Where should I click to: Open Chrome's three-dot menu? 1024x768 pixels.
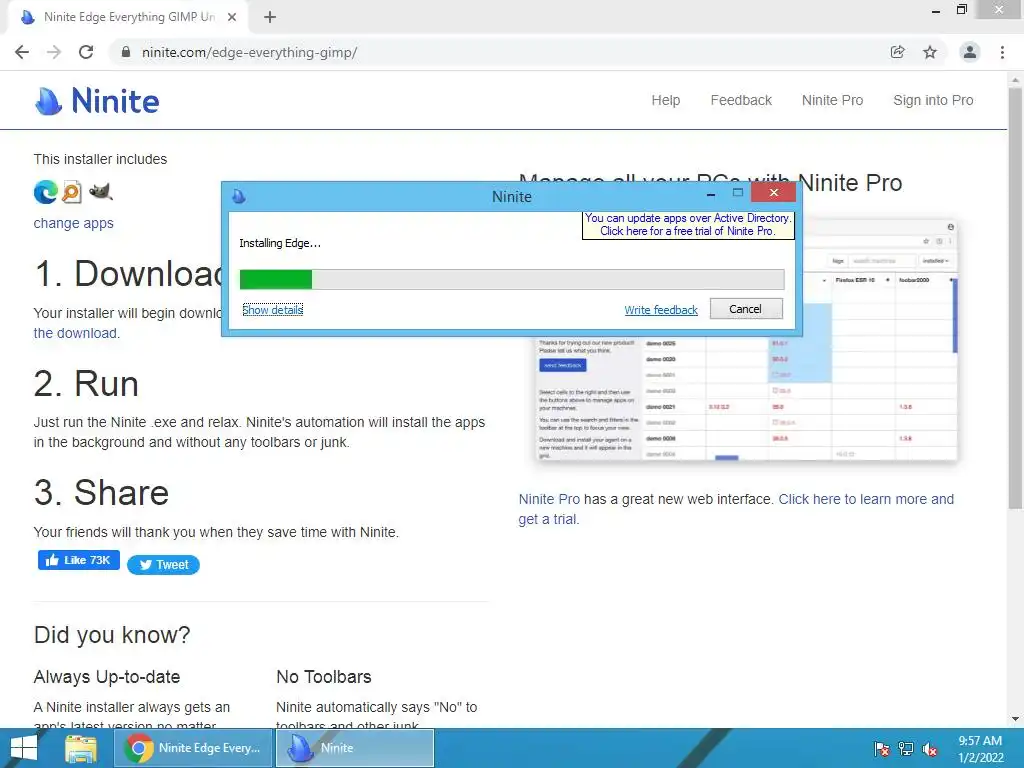pyautogui.click(x=1002, y=52)
